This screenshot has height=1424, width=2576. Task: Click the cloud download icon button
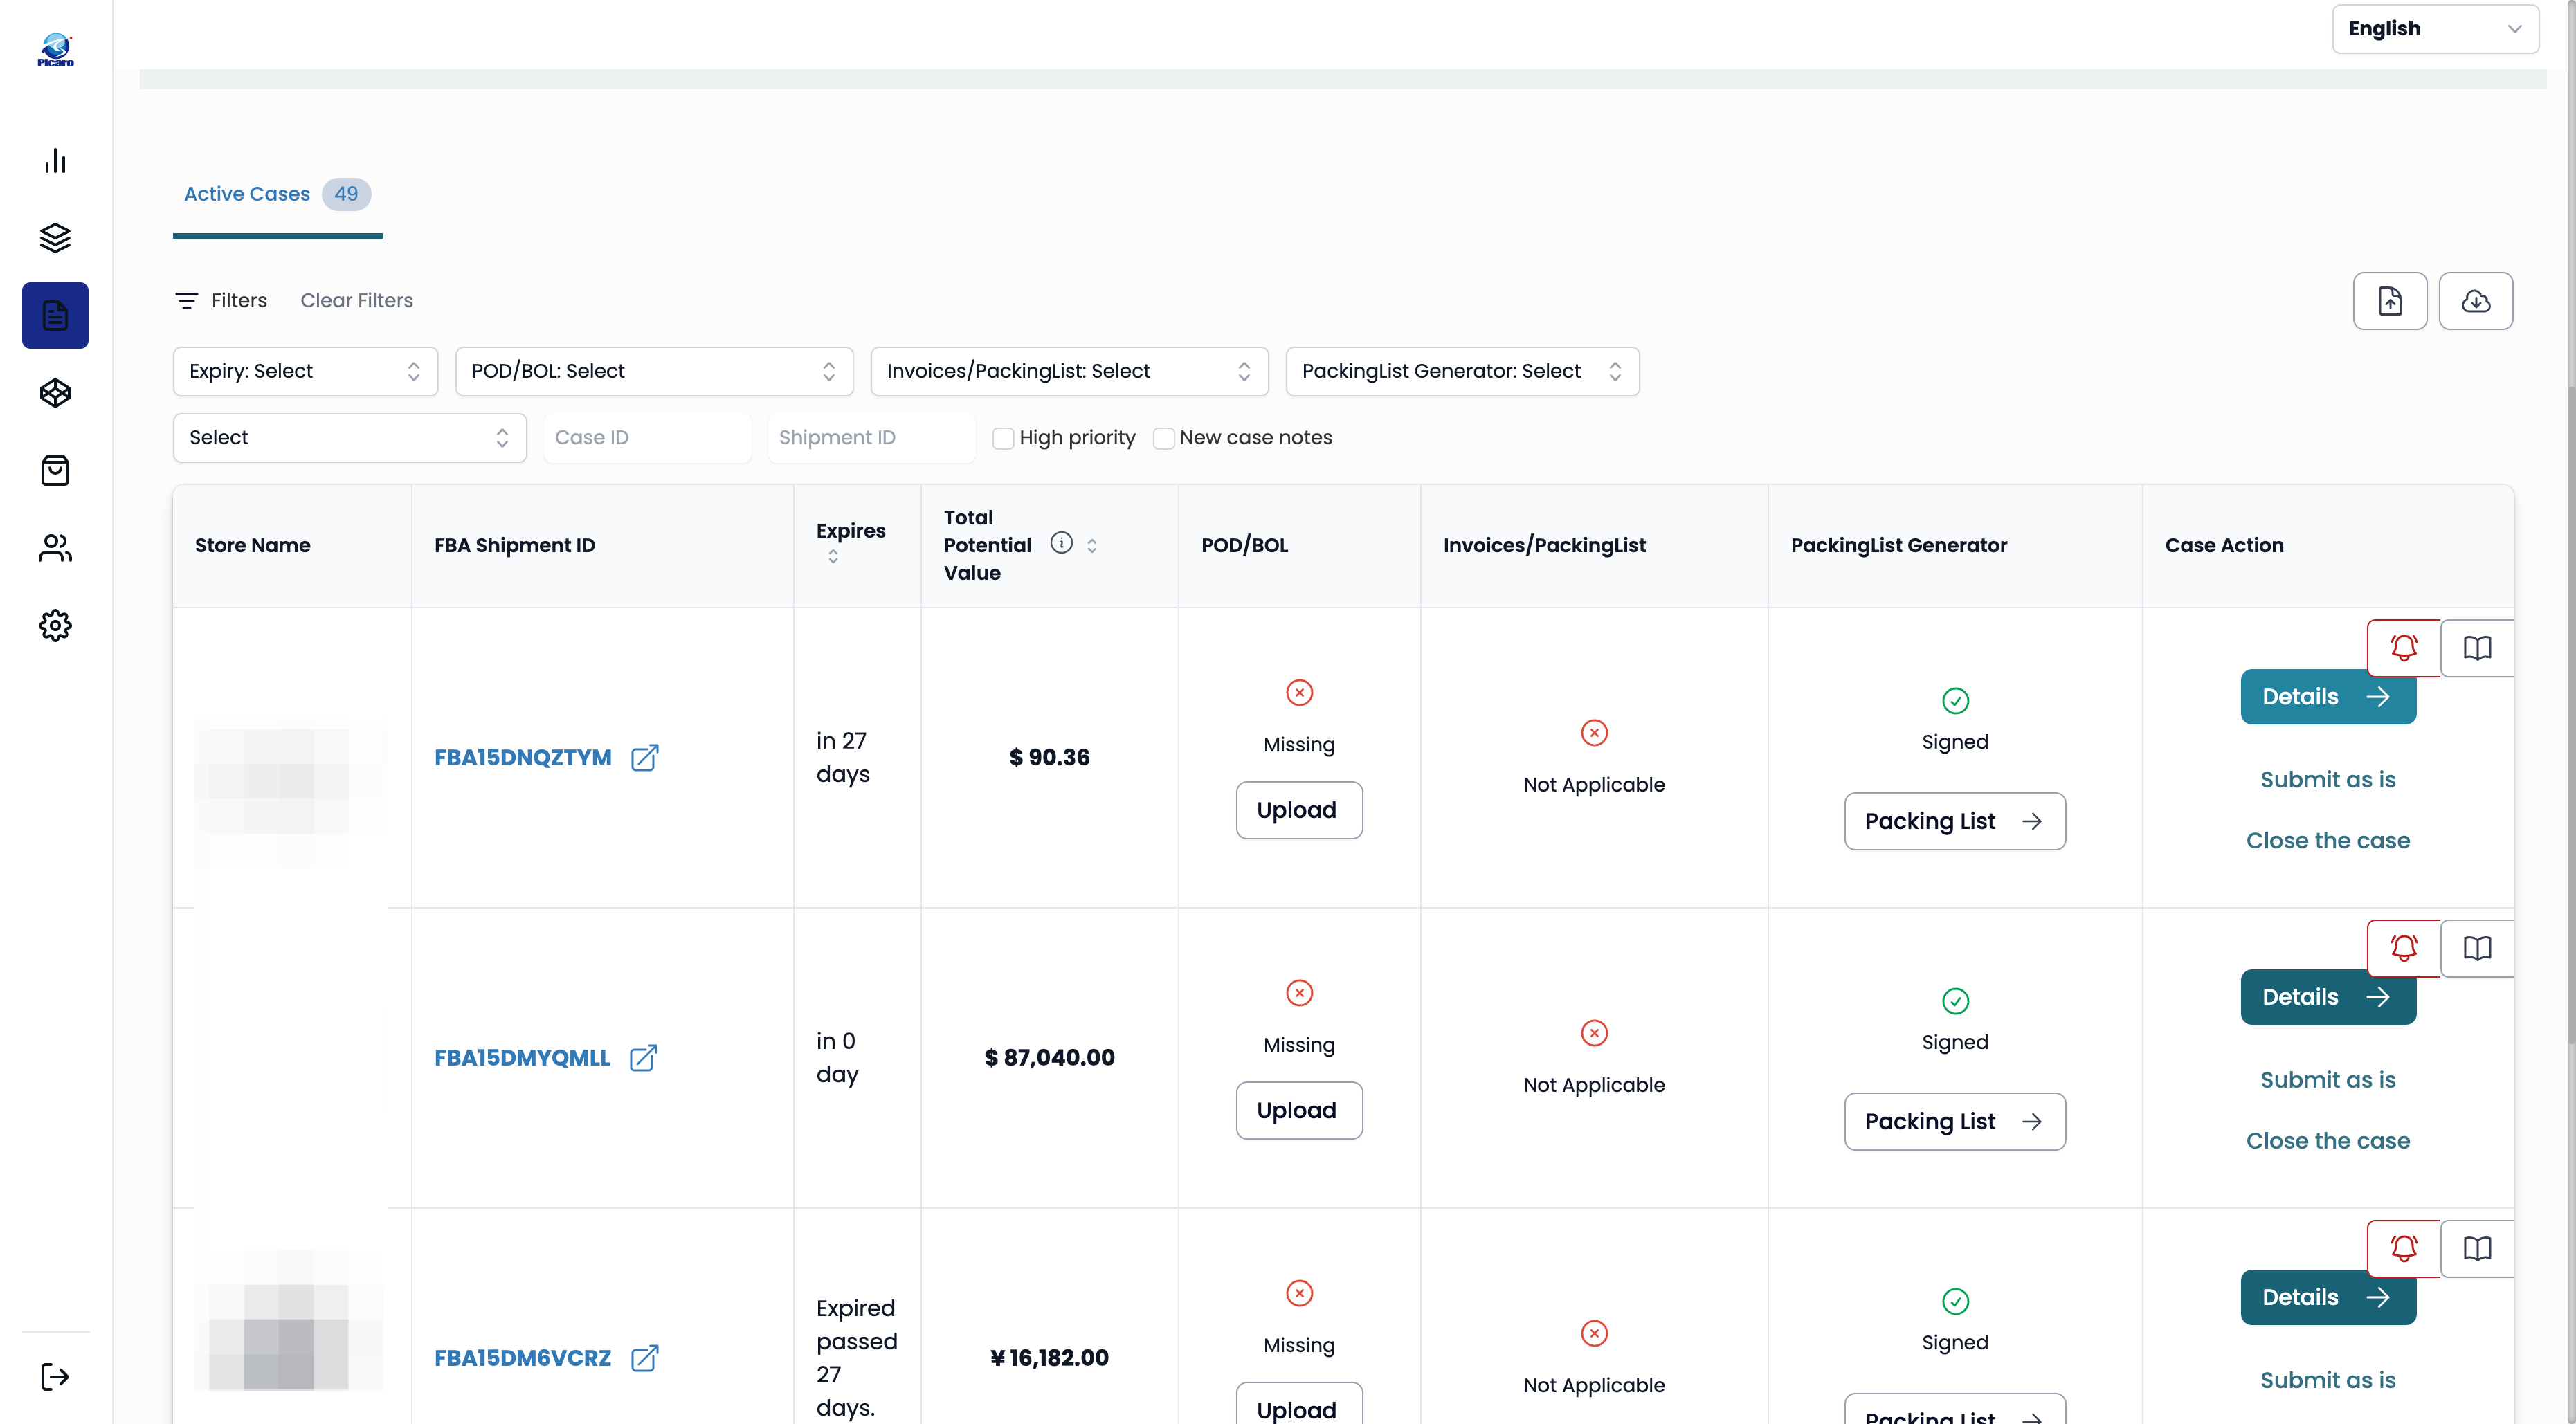tap(2476, 300)
